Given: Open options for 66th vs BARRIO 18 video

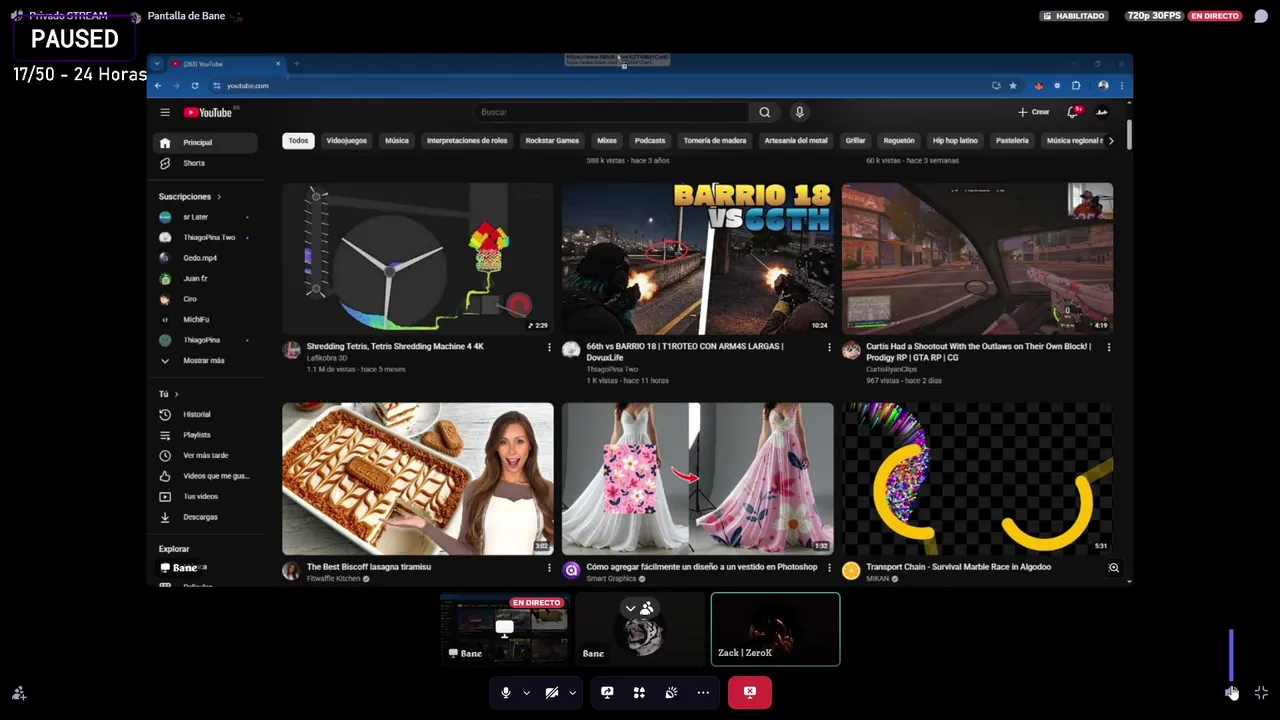Looking at the screenshot, I should 828,347.
